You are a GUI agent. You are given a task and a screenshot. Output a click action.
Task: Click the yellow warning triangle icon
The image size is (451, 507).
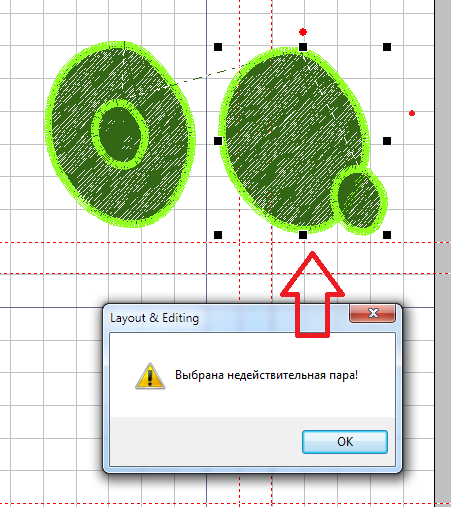(x=150, y=376)
